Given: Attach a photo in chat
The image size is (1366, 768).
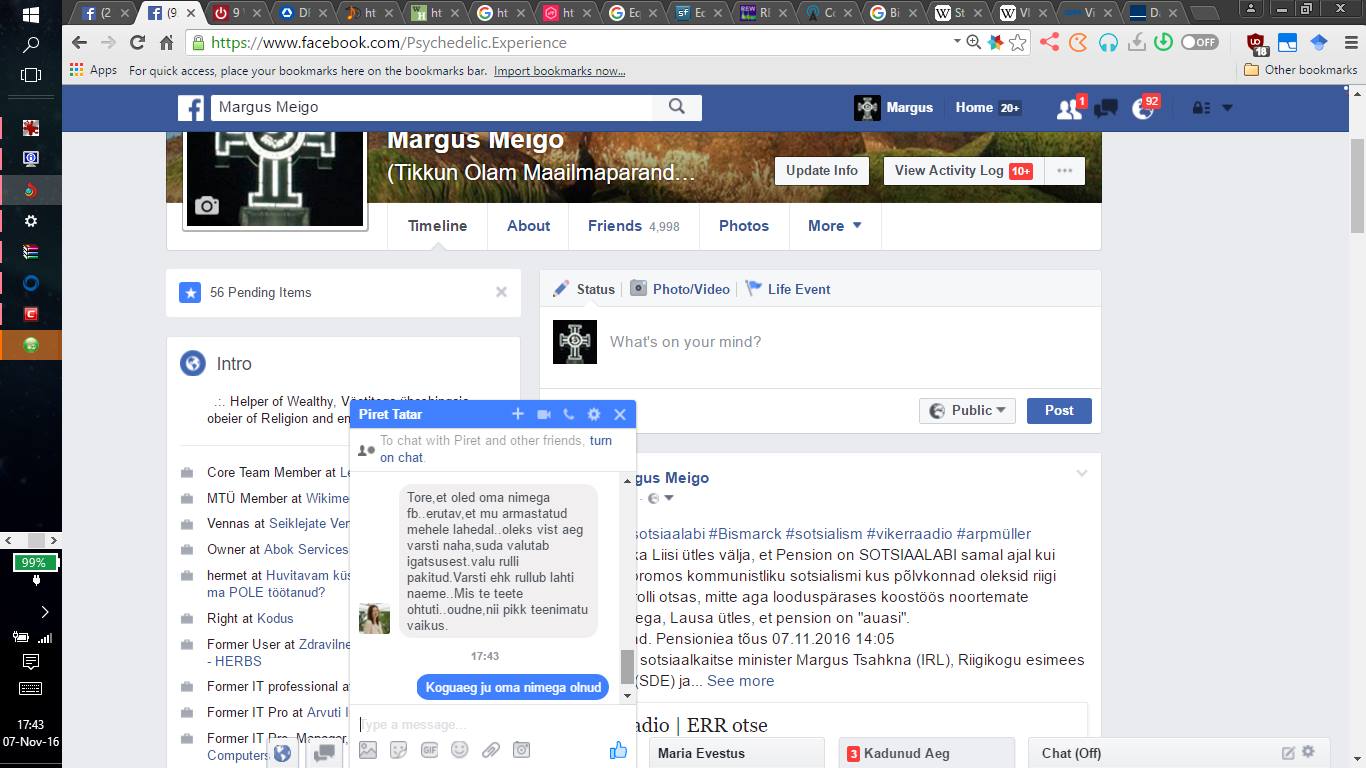Looking at the screenshot, I should pos(368,750).
